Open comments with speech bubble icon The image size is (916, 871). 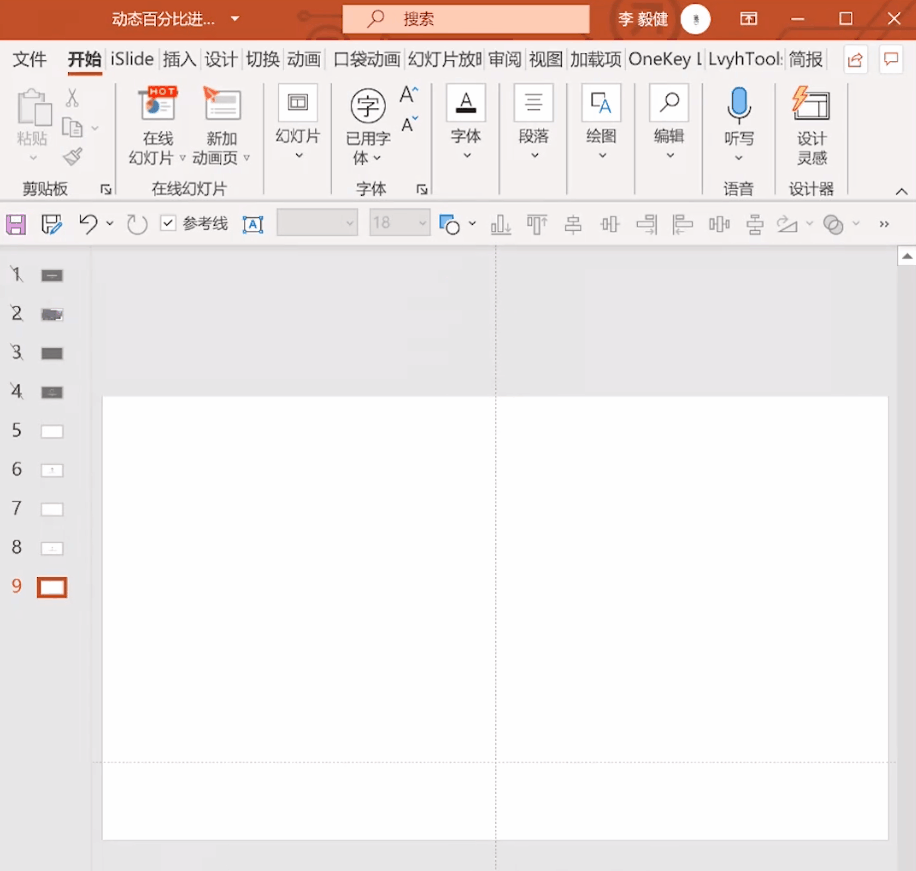point(891,59)
